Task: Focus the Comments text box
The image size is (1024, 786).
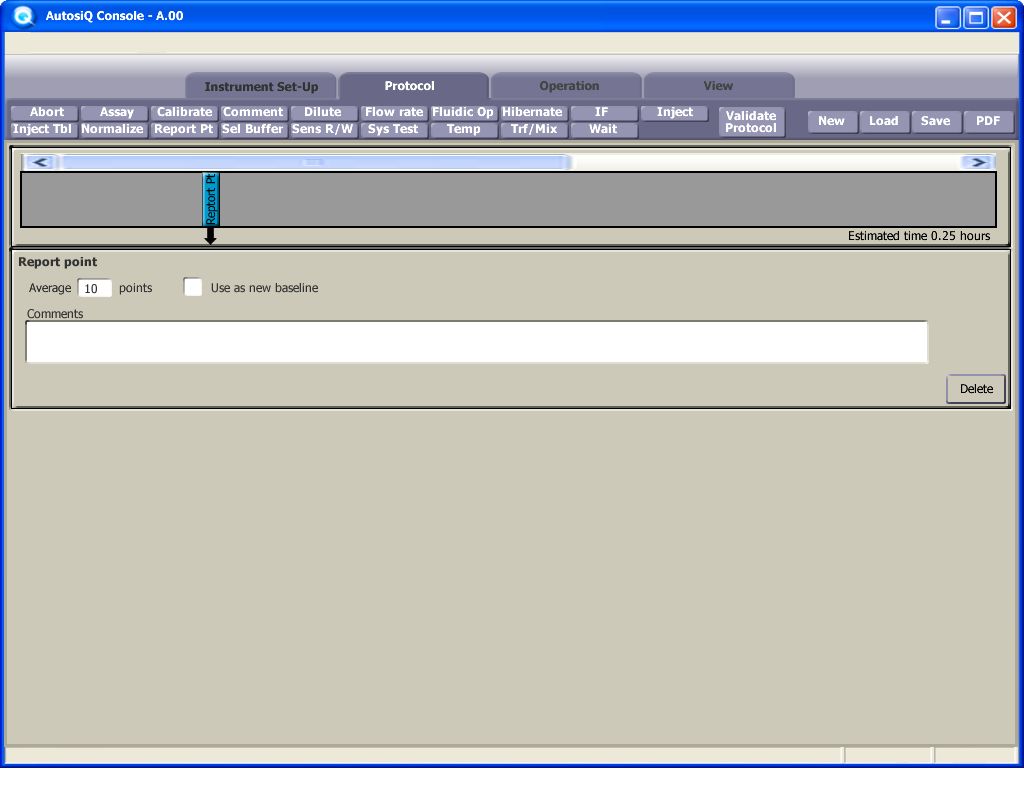Action: 477,341
